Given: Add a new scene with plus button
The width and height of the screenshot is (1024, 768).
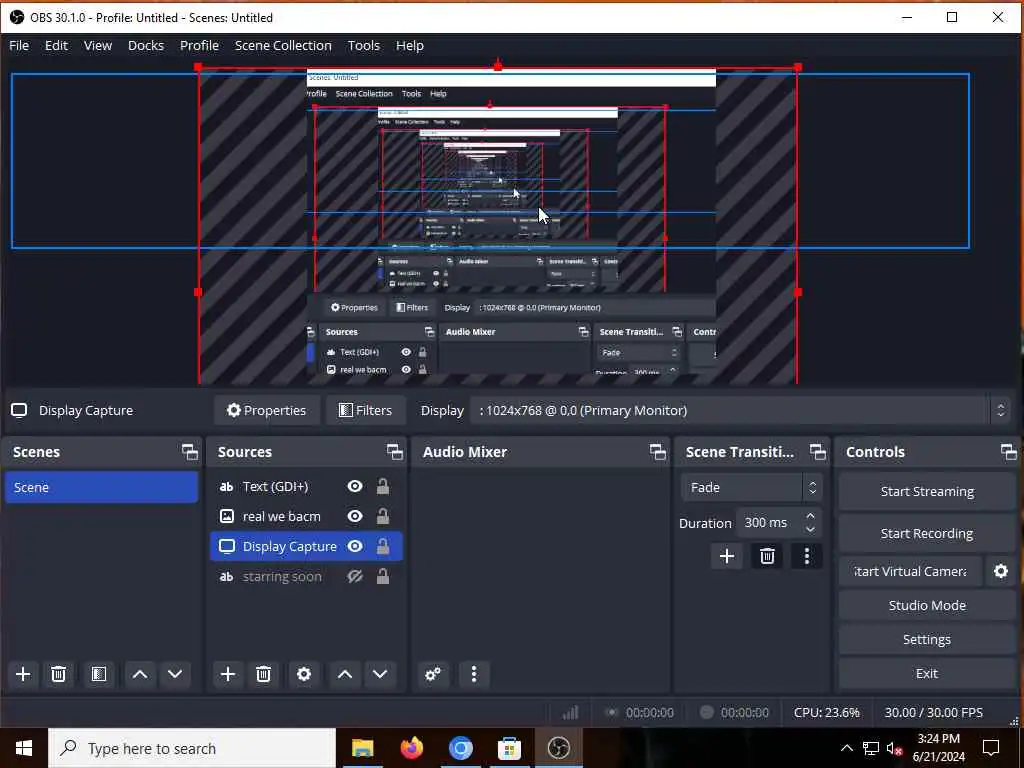Looking at the screenshot, I should [x=23, y=674].
